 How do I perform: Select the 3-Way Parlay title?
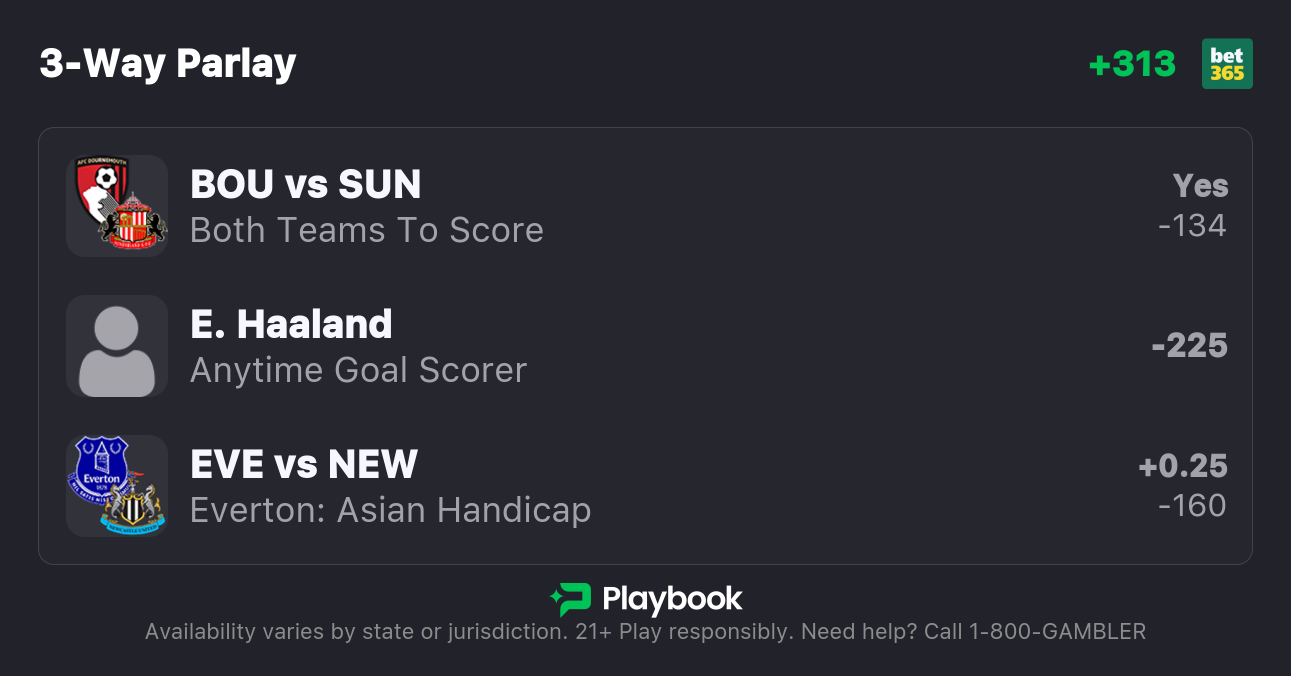[x=168, y=64]
